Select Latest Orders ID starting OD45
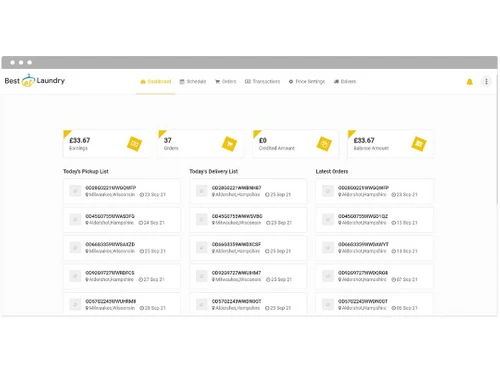The image size is (500, 375). [363, 216]
